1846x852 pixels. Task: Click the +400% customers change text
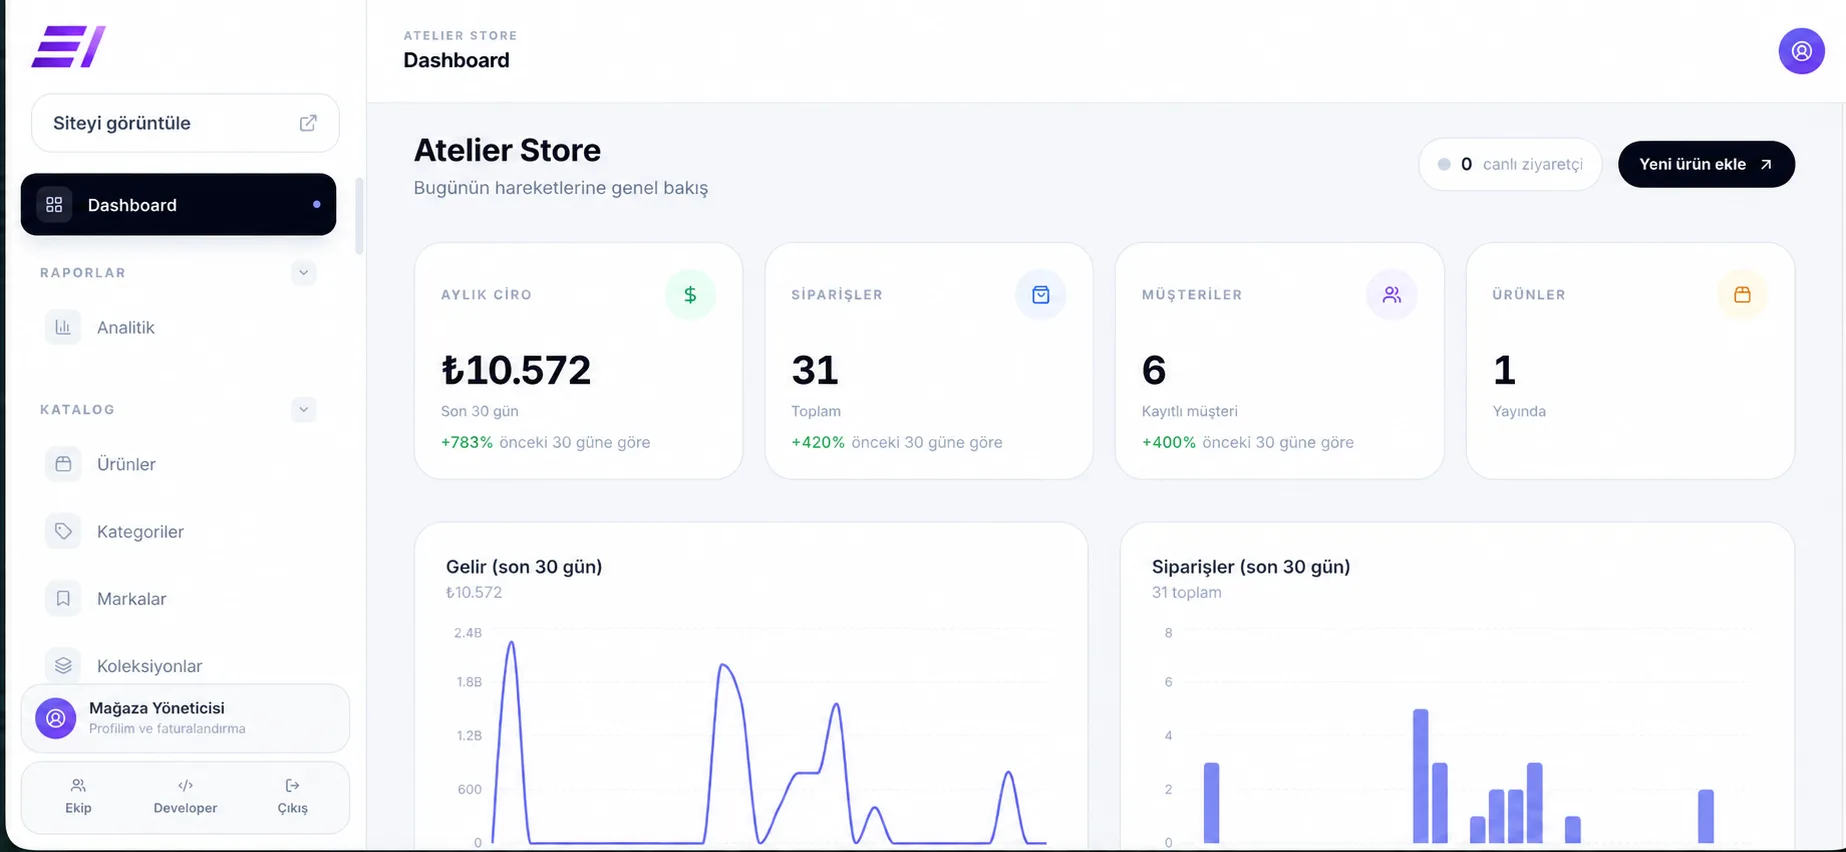1169,442
